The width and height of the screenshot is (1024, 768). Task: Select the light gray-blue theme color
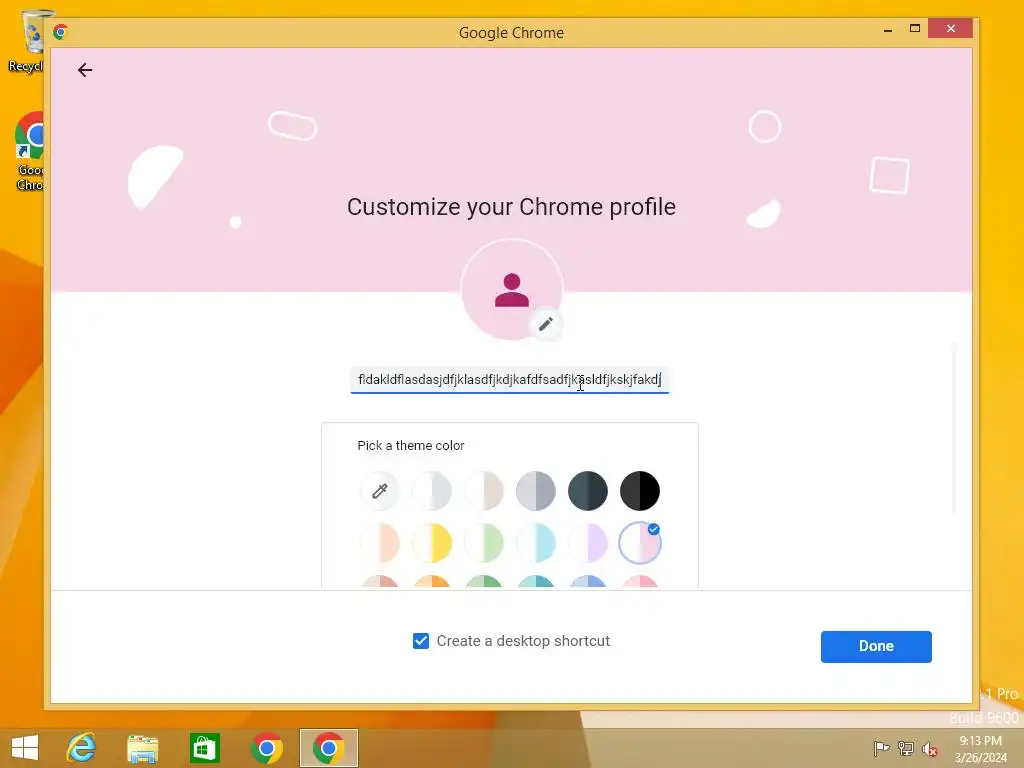[x=432, y=490]
